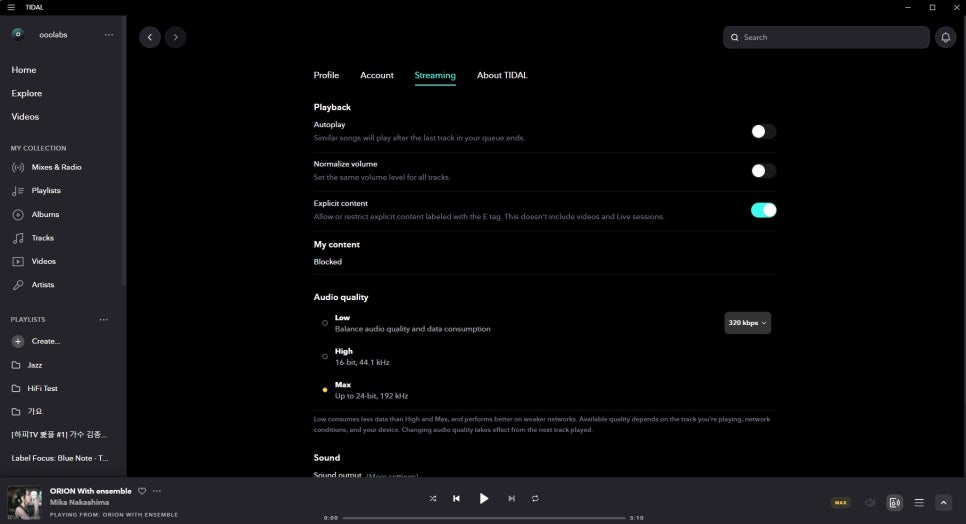966x524 pixels.
Task: Expand the now playing view
Action: tap(943, 503)
